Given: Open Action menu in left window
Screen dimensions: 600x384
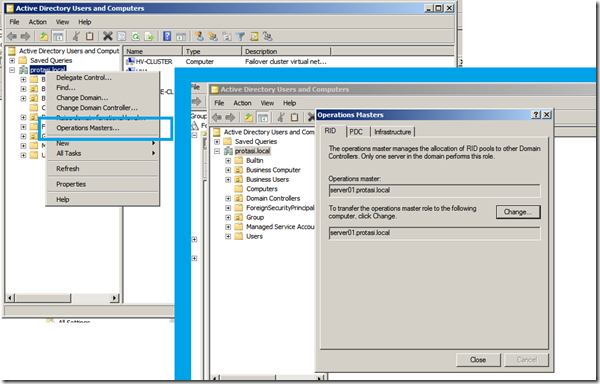Looking at the screenshot, I should click(x=38, y=22).
